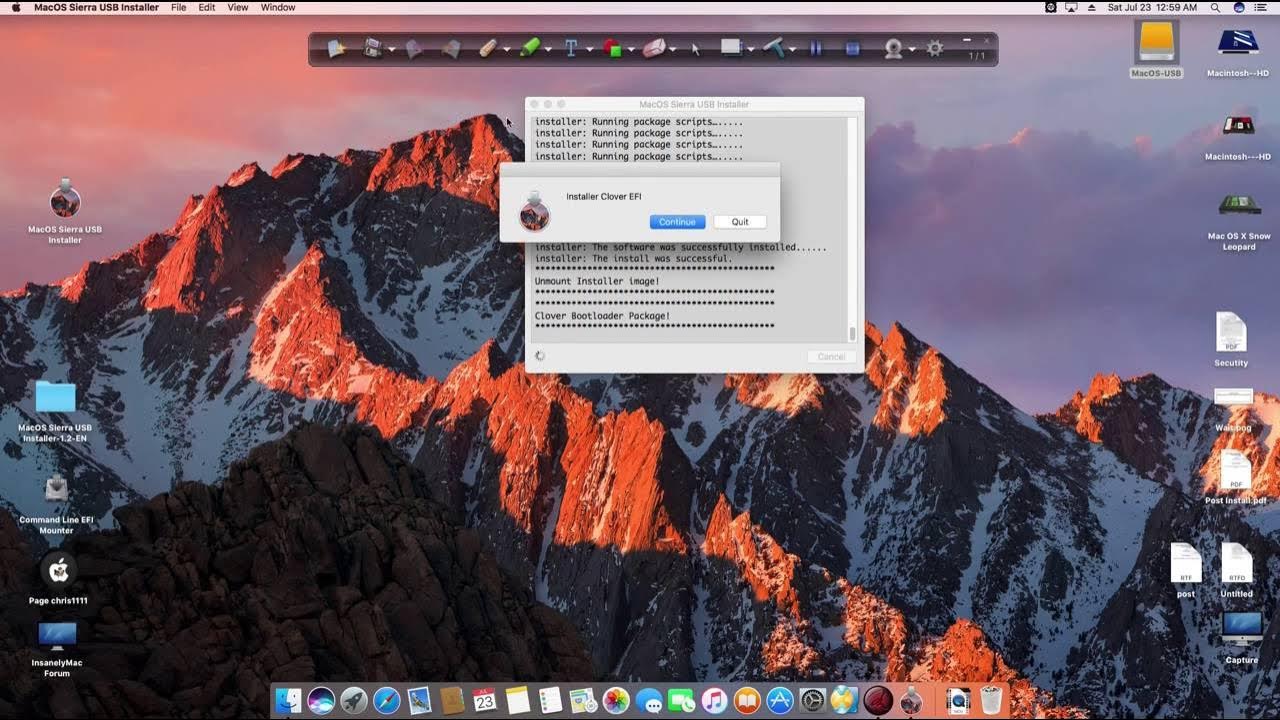Select Security PDF file on desktop
Image resolution: width=1280 pixels, height=720 pixels.
[1231, 340]
